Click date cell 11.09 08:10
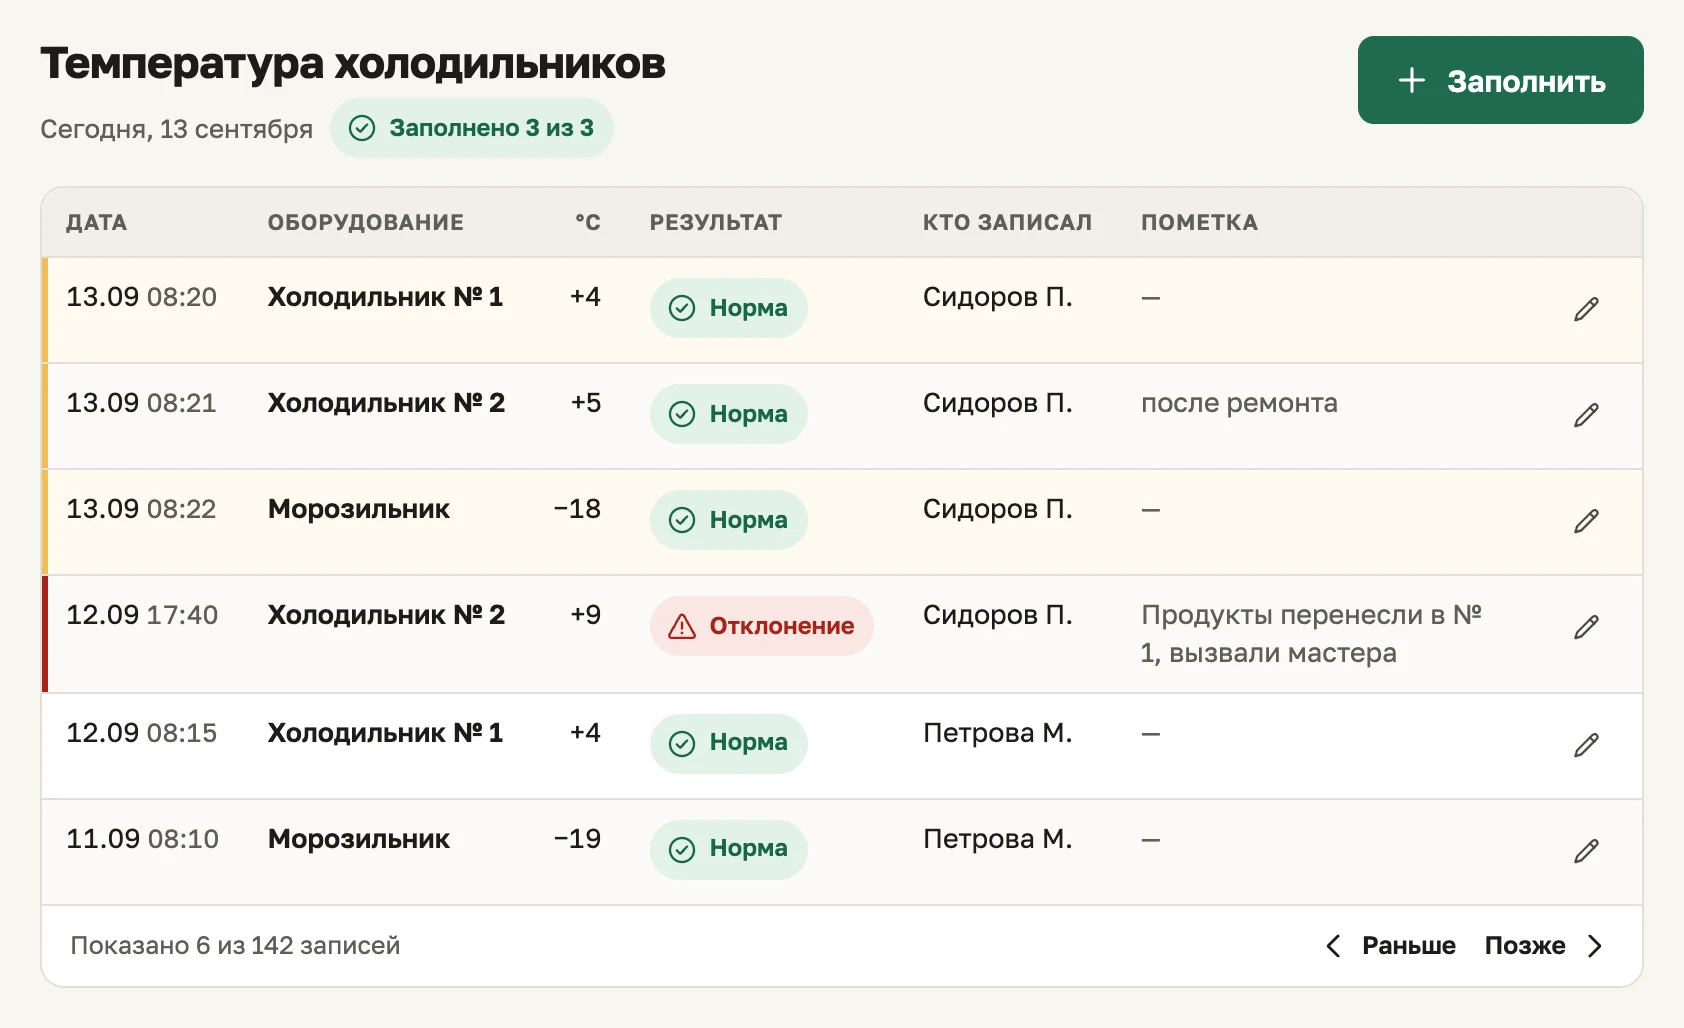The height and width of the screenshot is (1028, 1684). coord(142,839)
